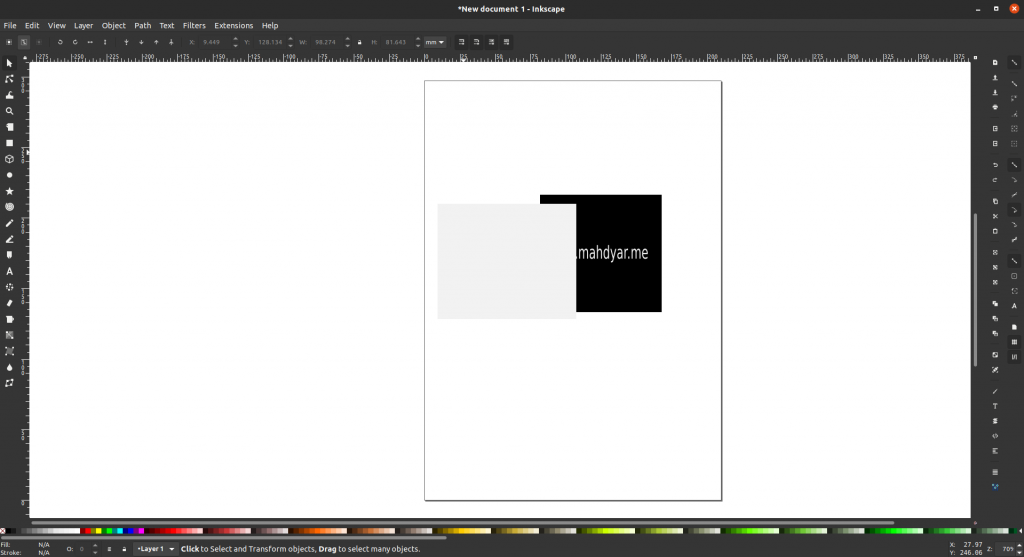Select the Pencil freehand tool
Image resolution: width=1024 pixels, height=557 pixels.
(x=10, y=223)
